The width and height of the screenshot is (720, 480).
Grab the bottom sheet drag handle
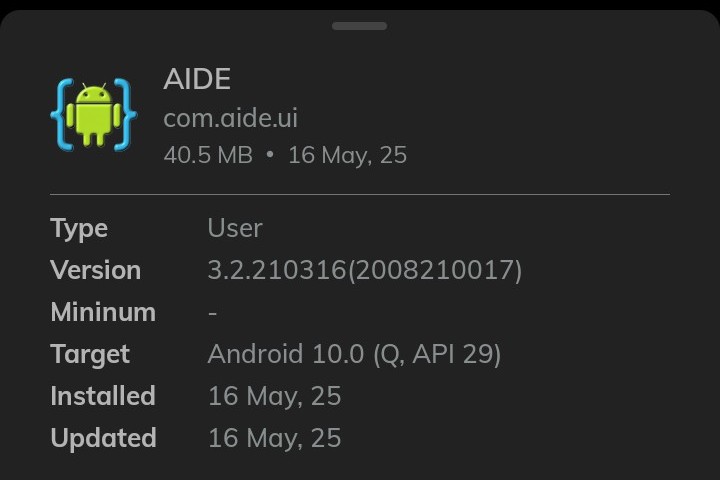click(359, 26)
